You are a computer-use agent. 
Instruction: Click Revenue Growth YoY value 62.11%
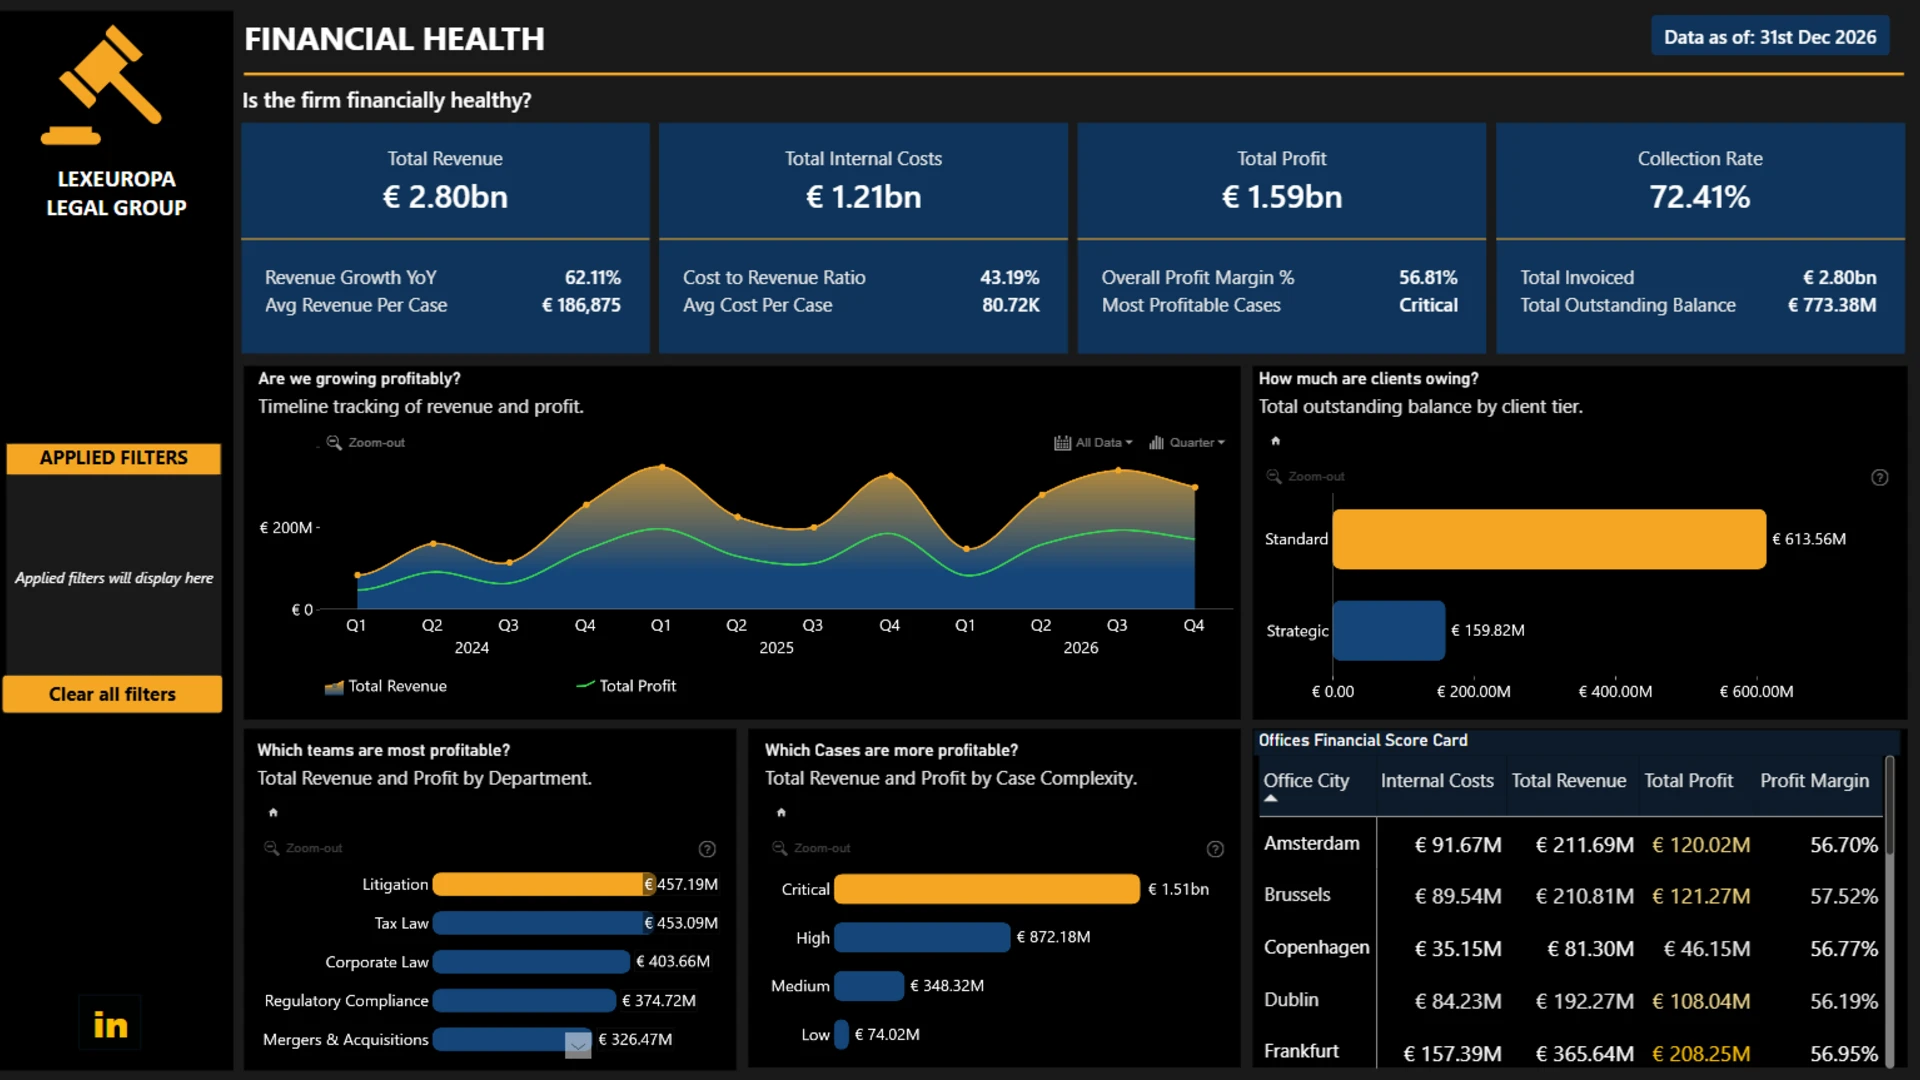(x=593, y=278)
